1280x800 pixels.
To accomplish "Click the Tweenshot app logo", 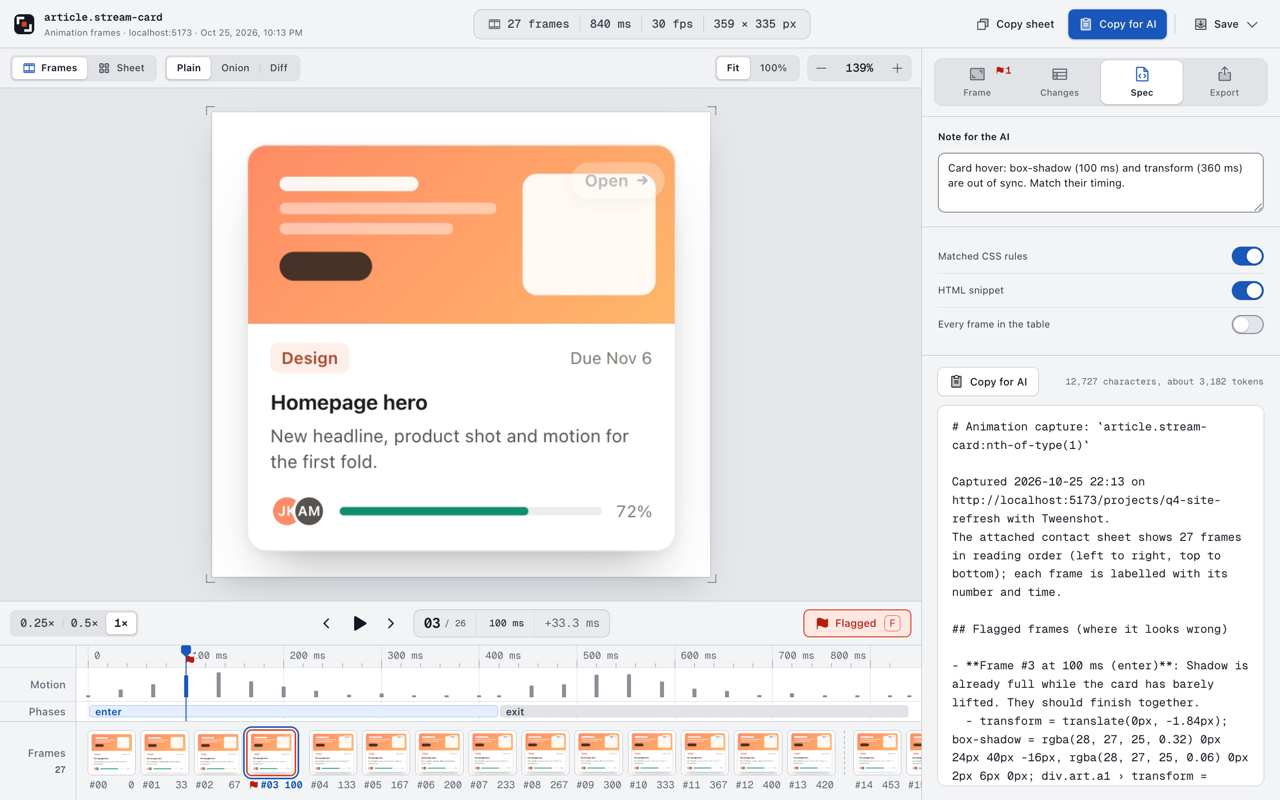I will (24, 24).
